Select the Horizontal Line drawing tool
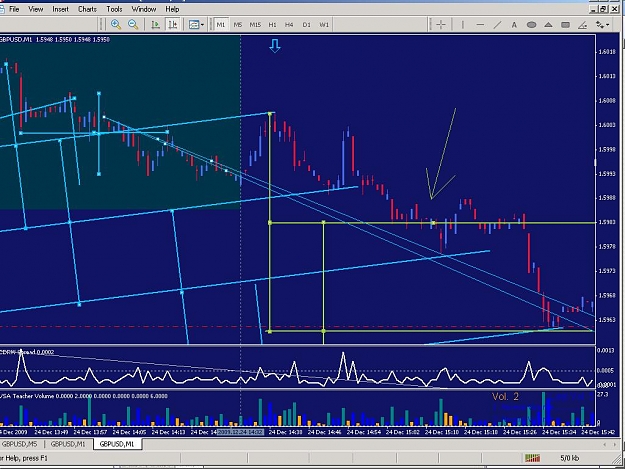This screenshot has width=625, height=469. [x=480, y=25]
